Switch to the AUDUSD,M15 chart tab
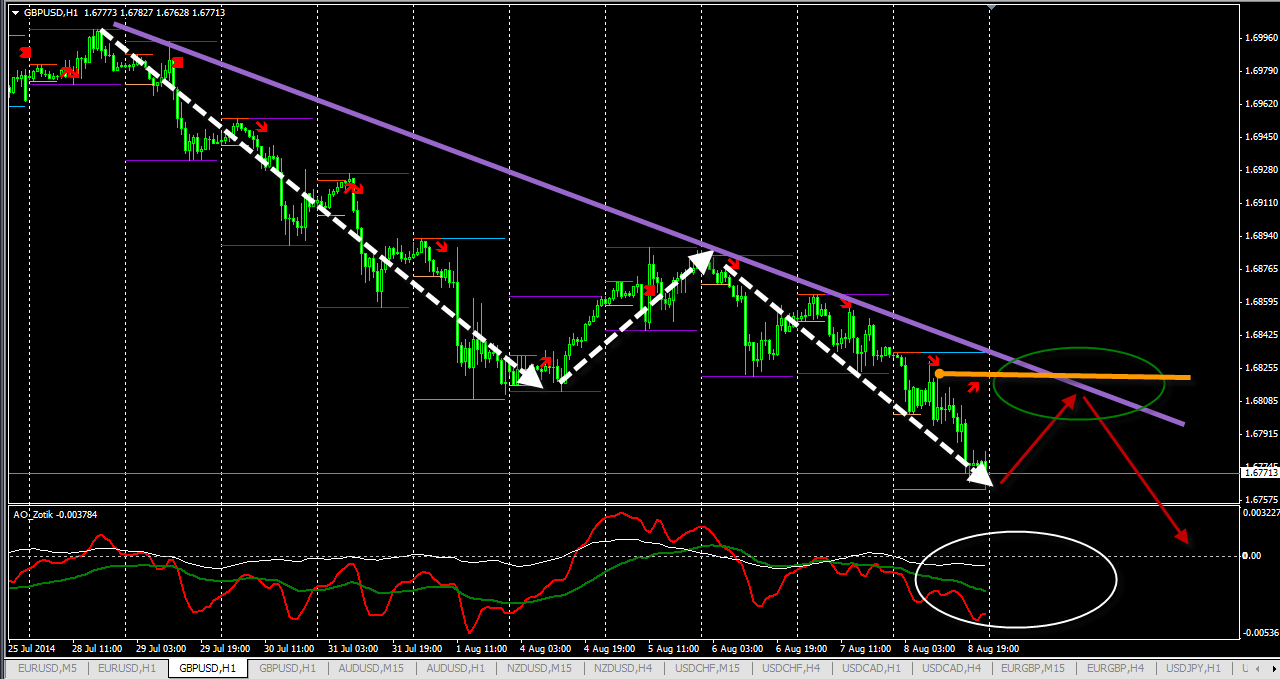 (x=373, y=667)
